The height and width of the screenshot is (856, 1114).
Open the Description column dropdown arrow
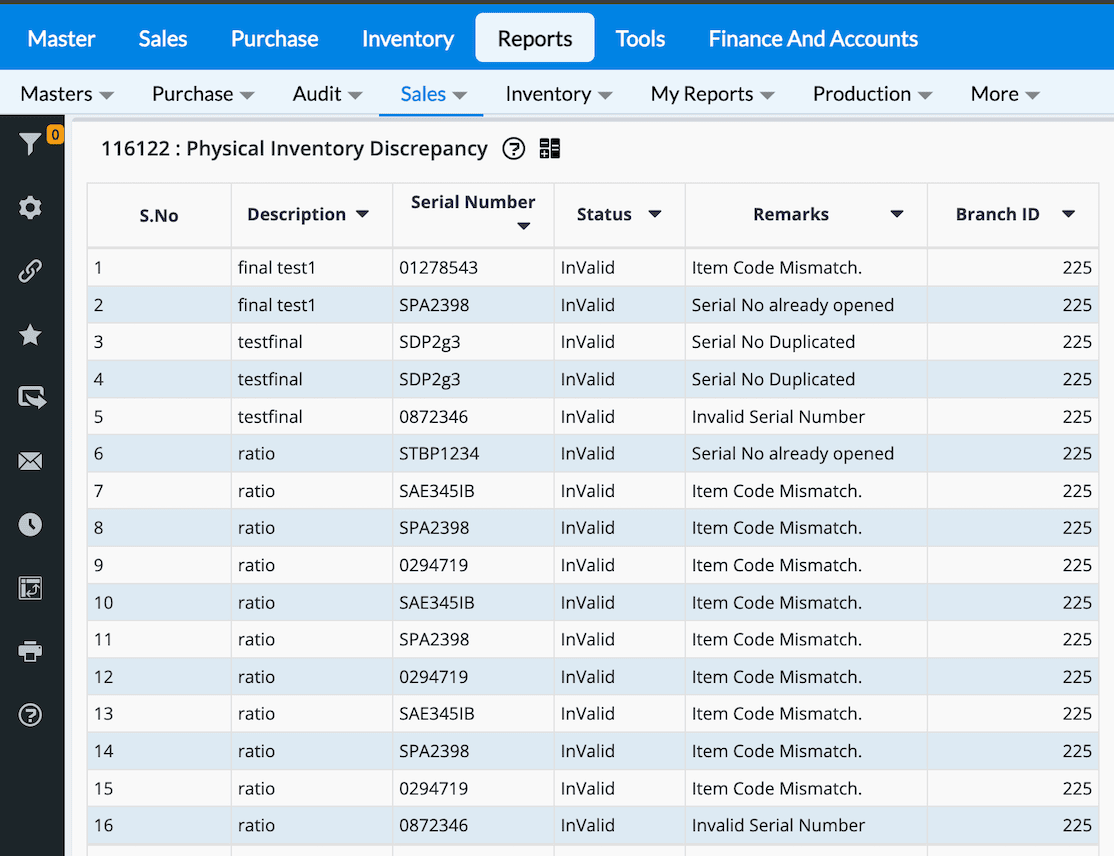tap(362, 214)
